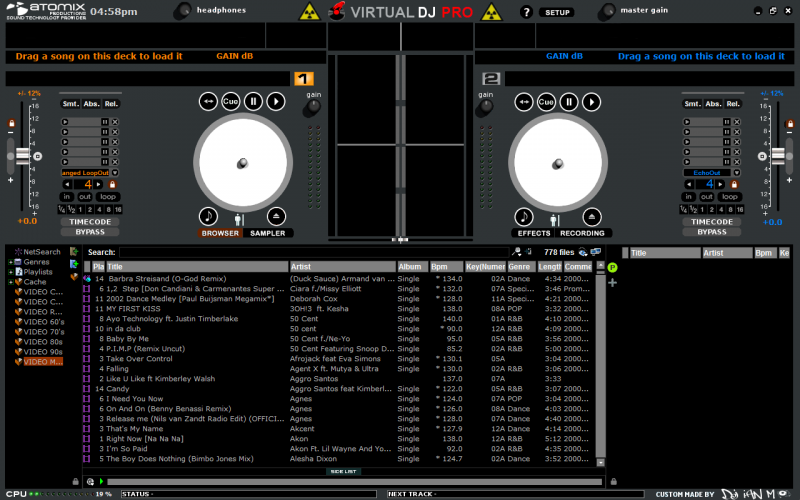Enable BYPASS on deck 1
This screenshot has height=500, width=800.
pyautogui.click(x=90, y=232)
